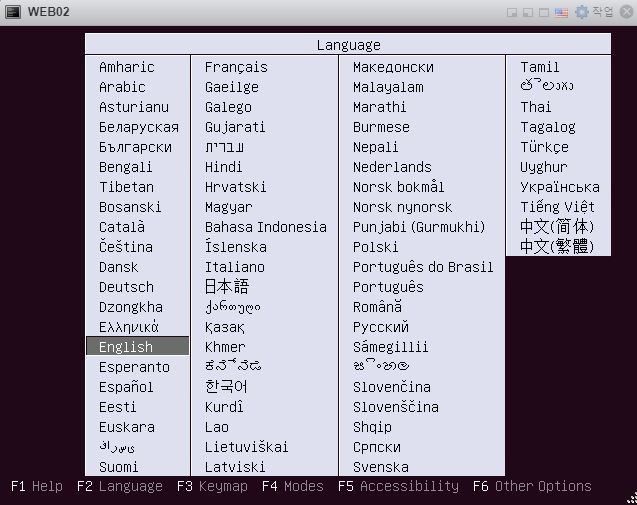Select Punjabi (Gurmukhi) language
The height and width of the screenshot is (505, 637).
[x=419, y=227]
